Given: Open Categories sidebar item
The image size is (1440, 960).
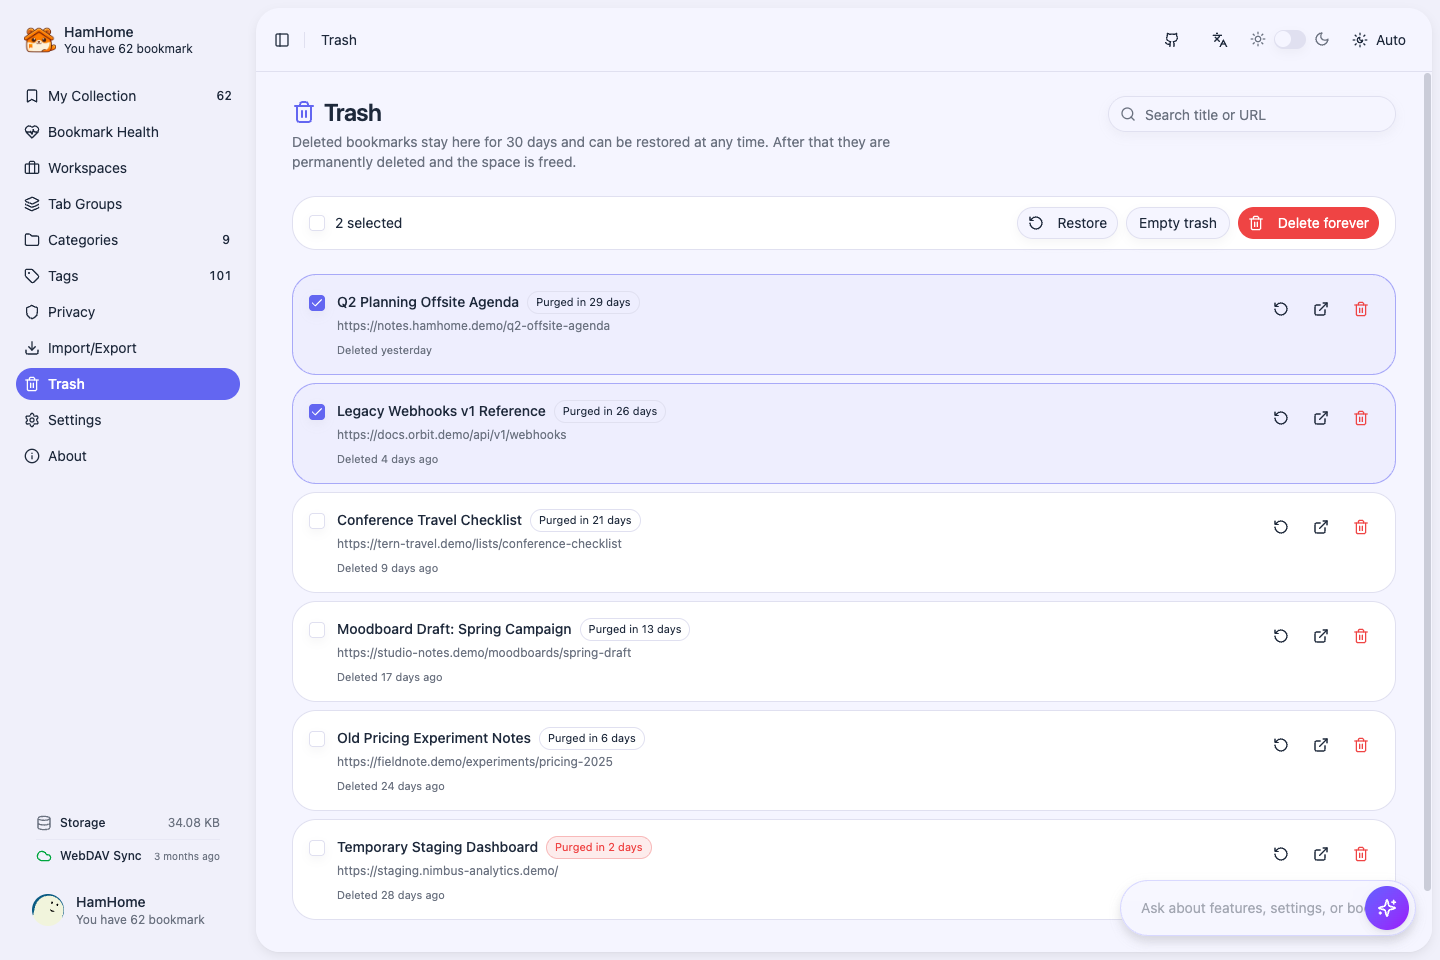Looking at the screenshot, I should (128, 240).
